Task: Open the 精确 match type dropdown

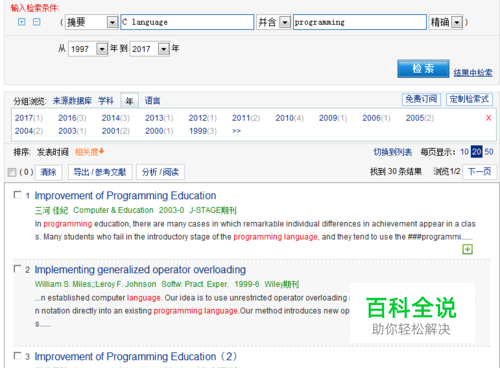Action: 457,22
